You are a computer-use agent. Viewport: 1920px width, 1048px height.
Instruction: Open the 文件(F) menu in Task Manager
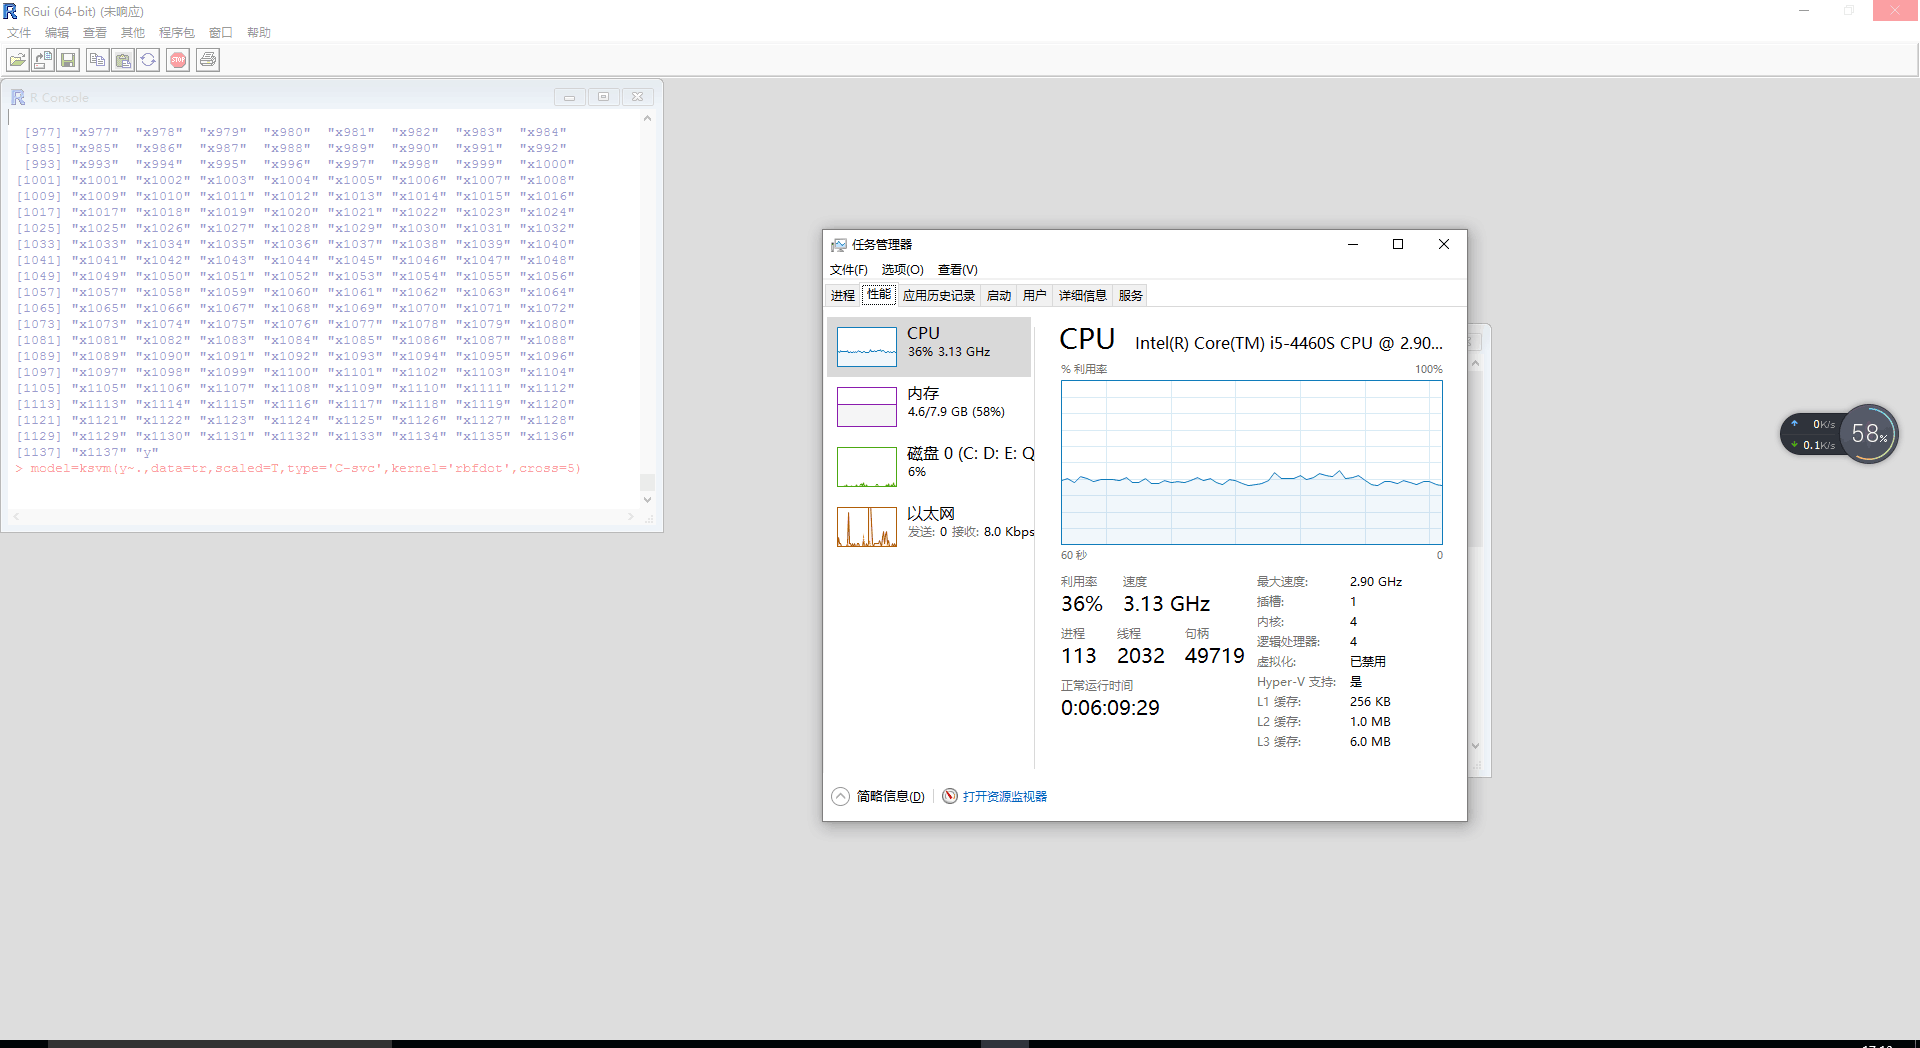849,270
